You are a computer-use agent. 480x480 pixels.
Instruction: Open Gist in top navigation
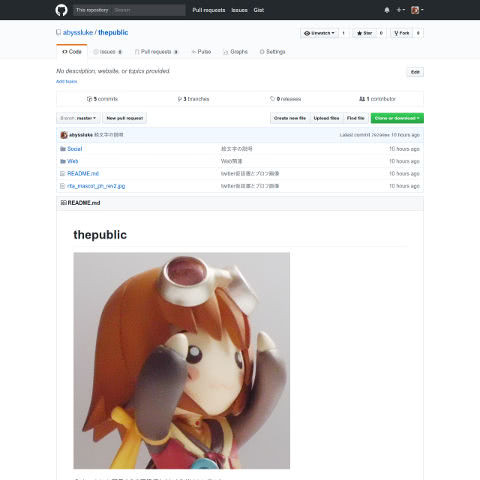[x=259, y=10]
